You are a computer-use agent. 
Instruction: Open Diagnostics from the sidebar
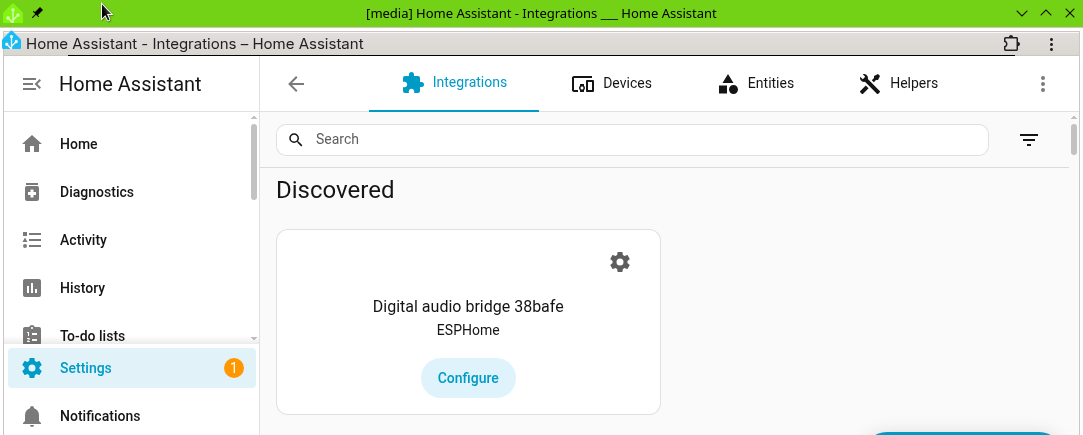(96, 192)
